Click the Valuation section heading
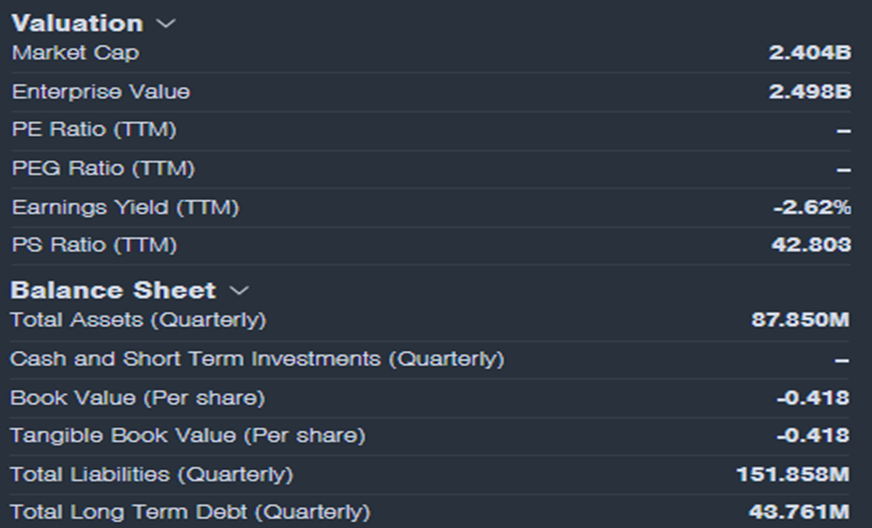 click(77, 23)
